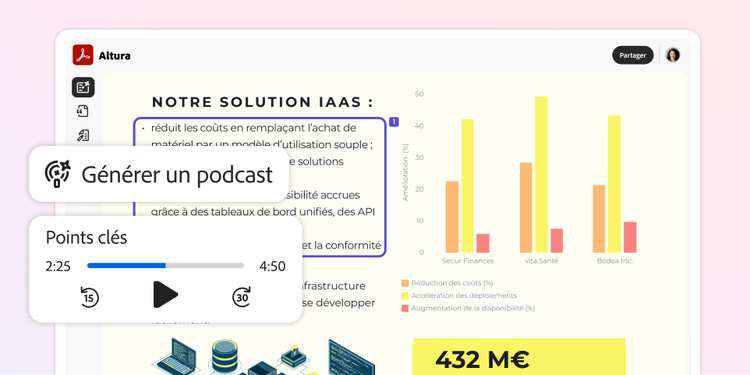Click the Altura document title
Viewport: 750px width, 375px height.
[x=114, y=56]
